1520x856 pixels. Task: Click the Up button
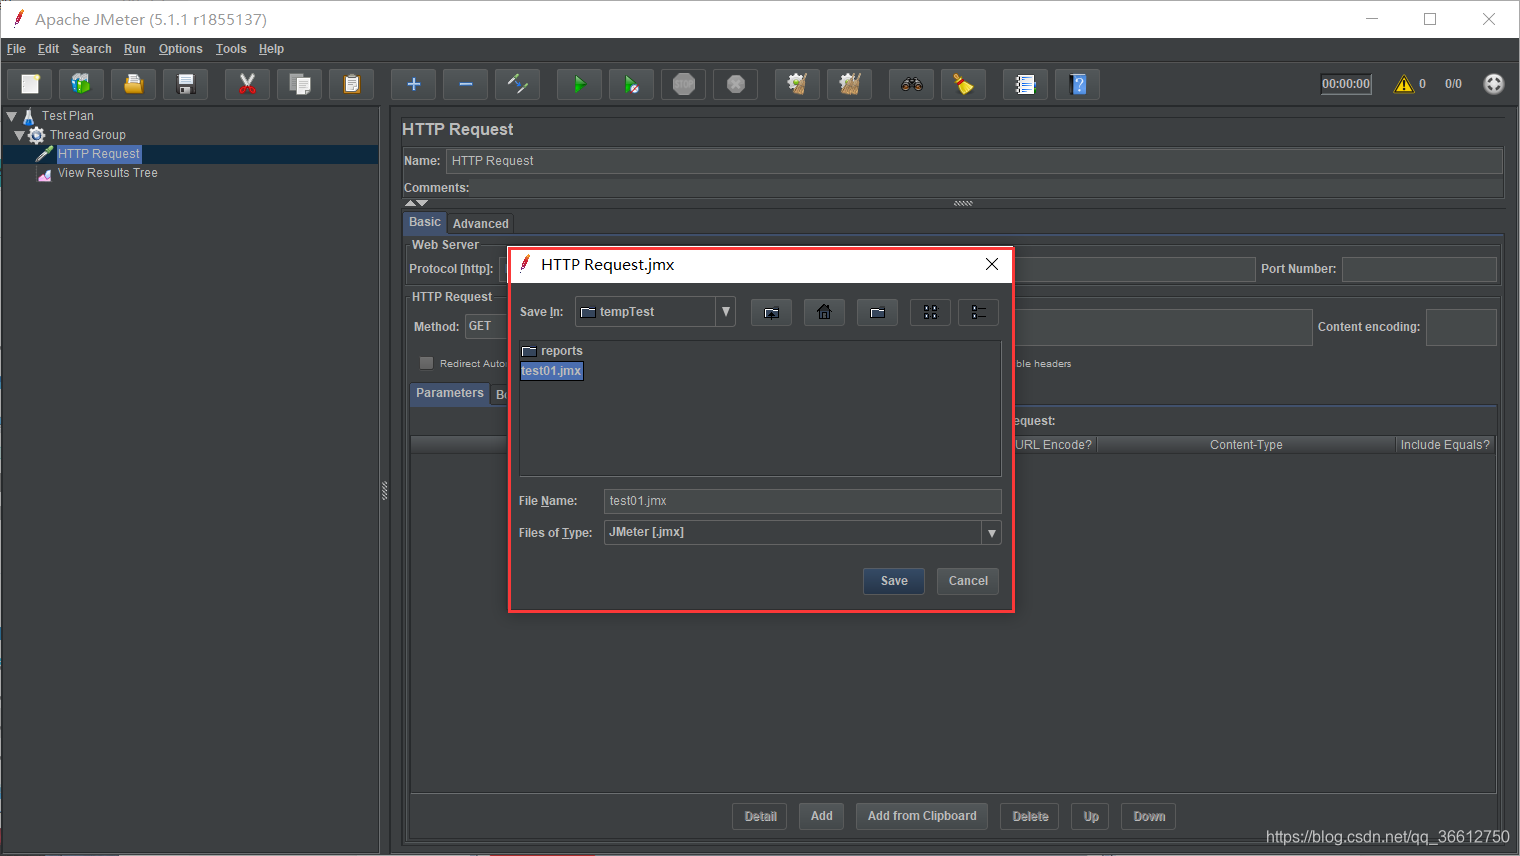click(1091, 817)
